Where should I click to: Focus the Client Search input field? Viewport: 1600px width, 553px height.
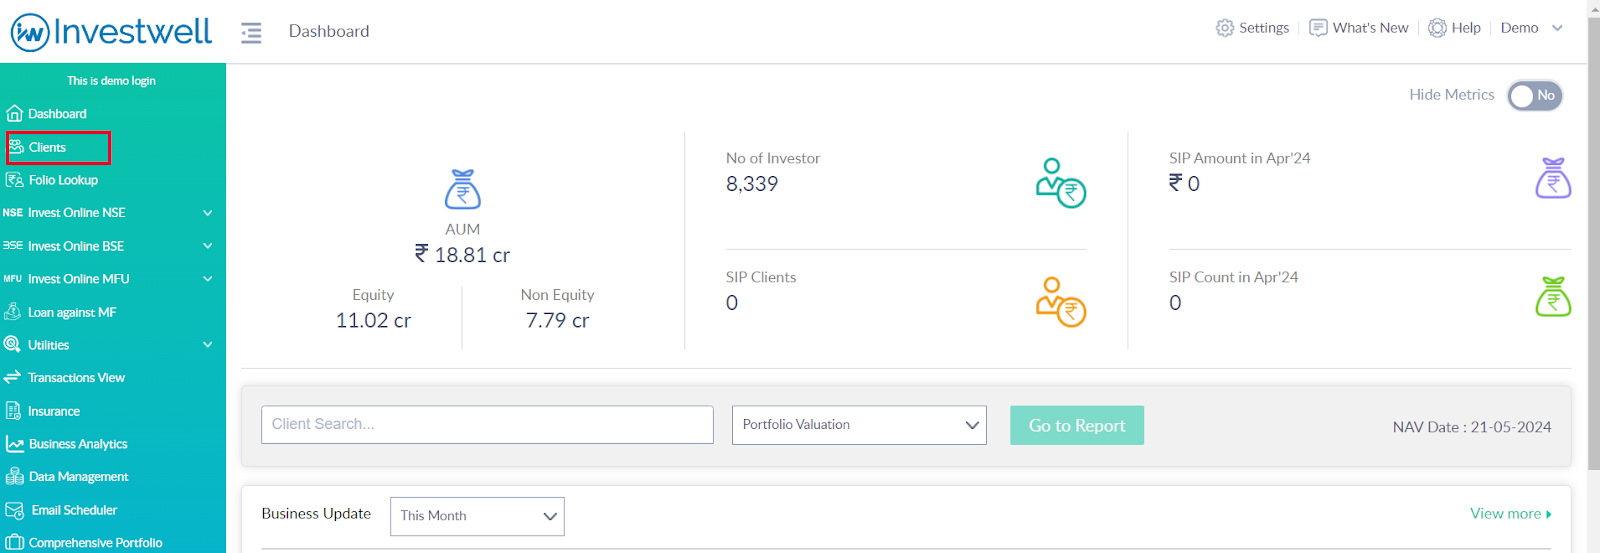[x=487, y=425]
